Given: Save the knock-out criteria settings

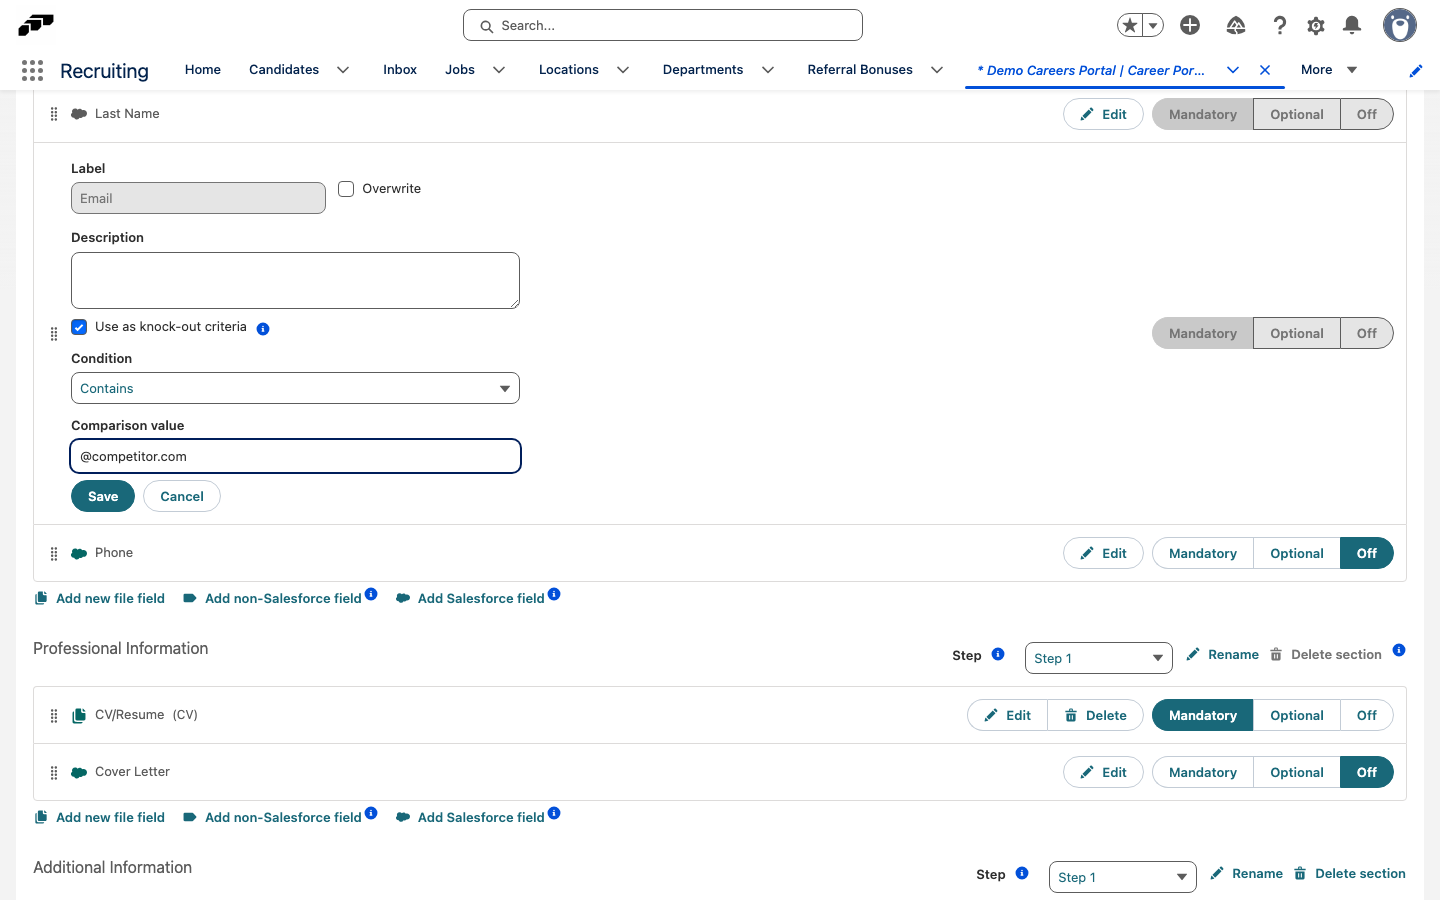Looking at the screenshot, I should point(103,496).
